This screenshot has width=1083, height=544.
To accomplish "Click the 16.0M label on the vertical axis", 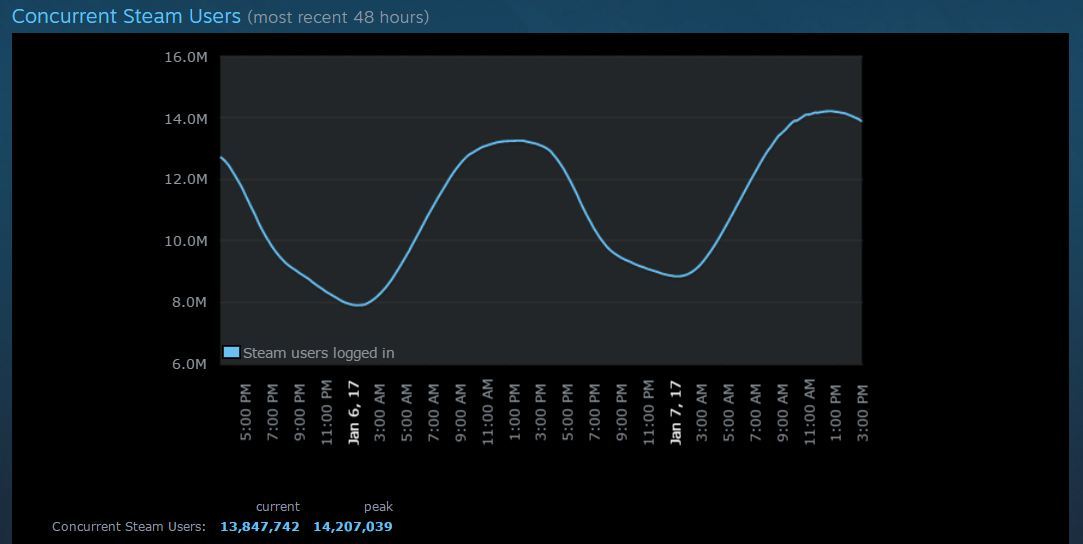I will (185, 57).
